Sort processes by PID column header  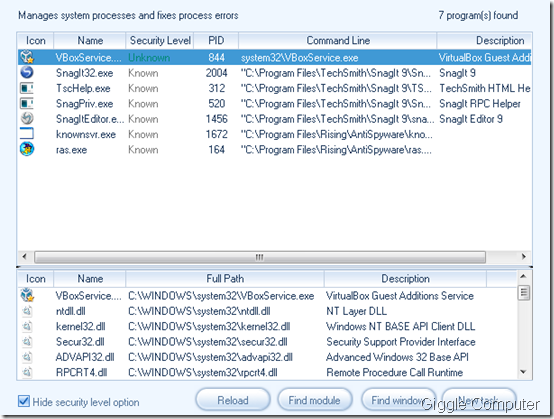click(216, 41)
